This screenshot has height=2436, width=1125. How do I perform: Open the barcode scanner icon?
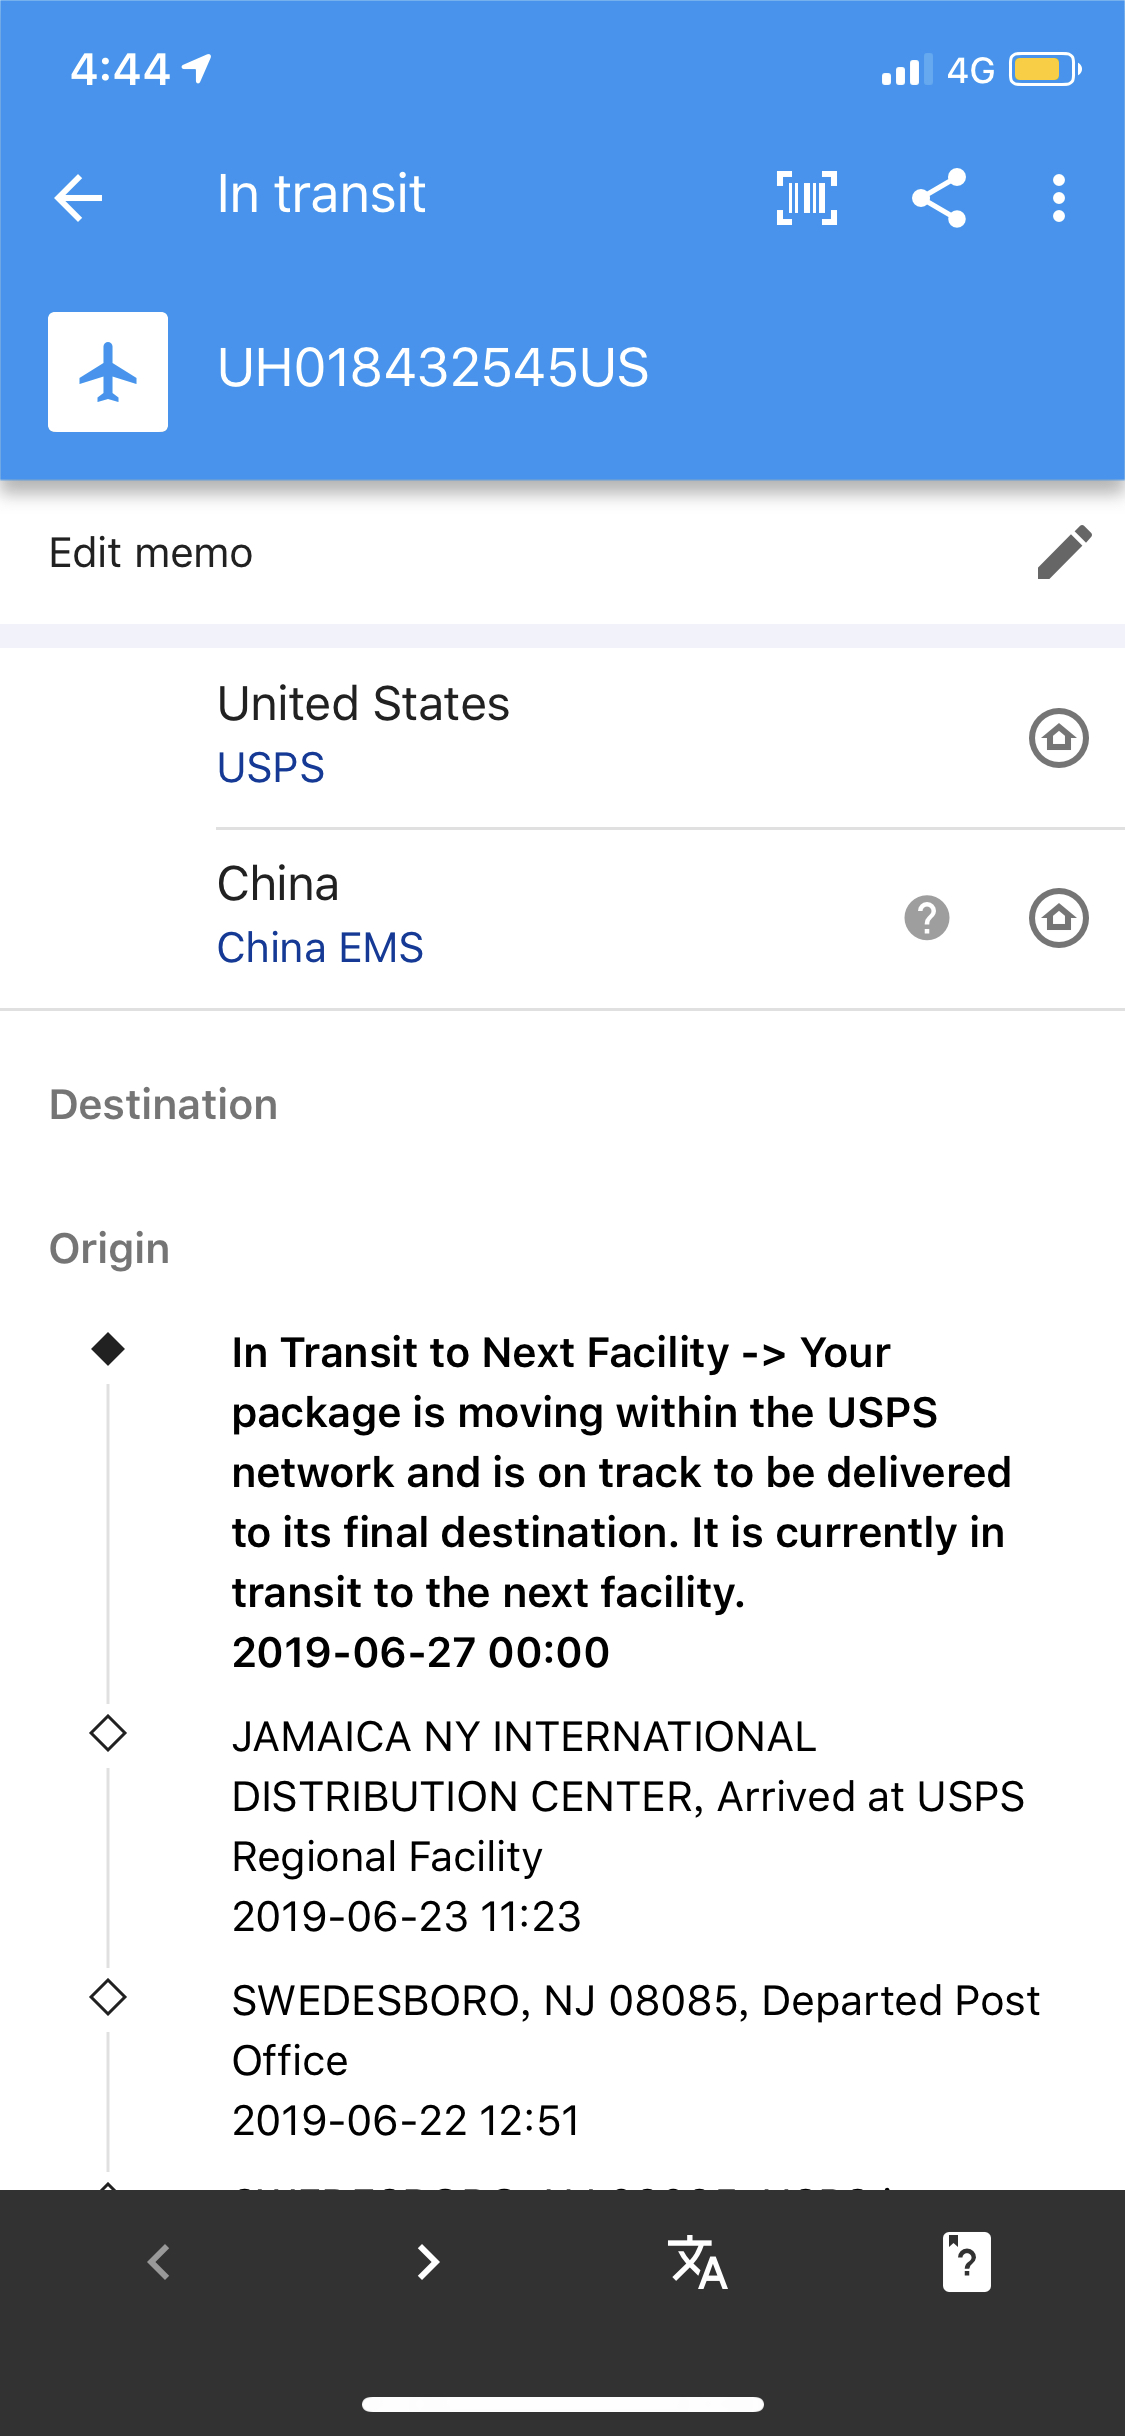(807, 197)
